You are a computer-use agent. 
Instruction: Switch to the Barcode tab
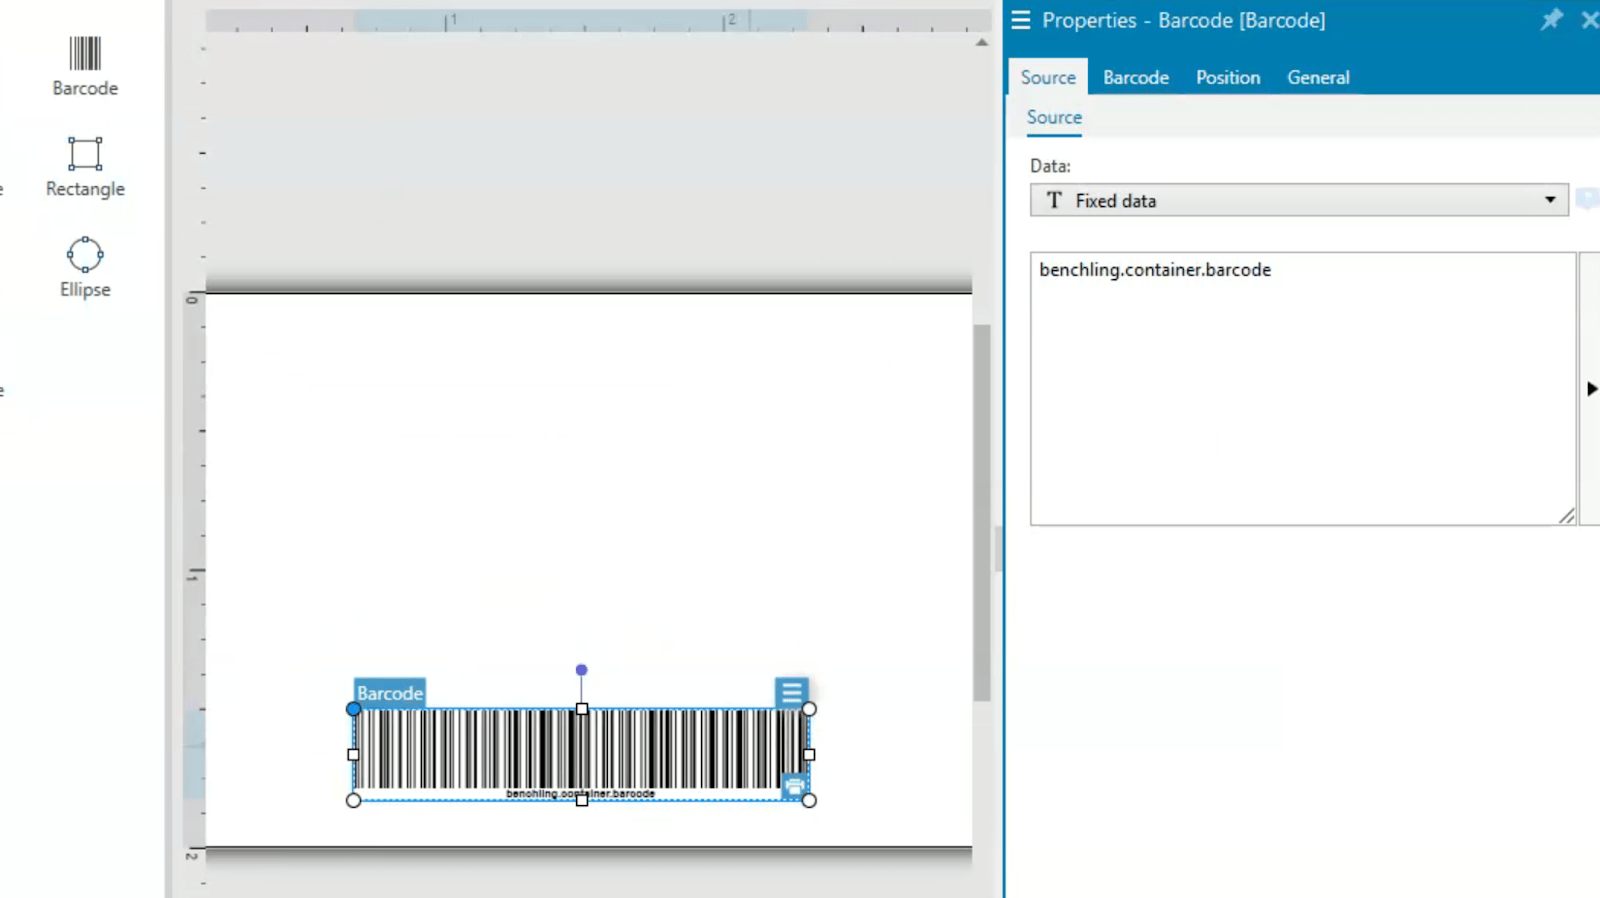pyautogui.click(x=1135, y=77)
